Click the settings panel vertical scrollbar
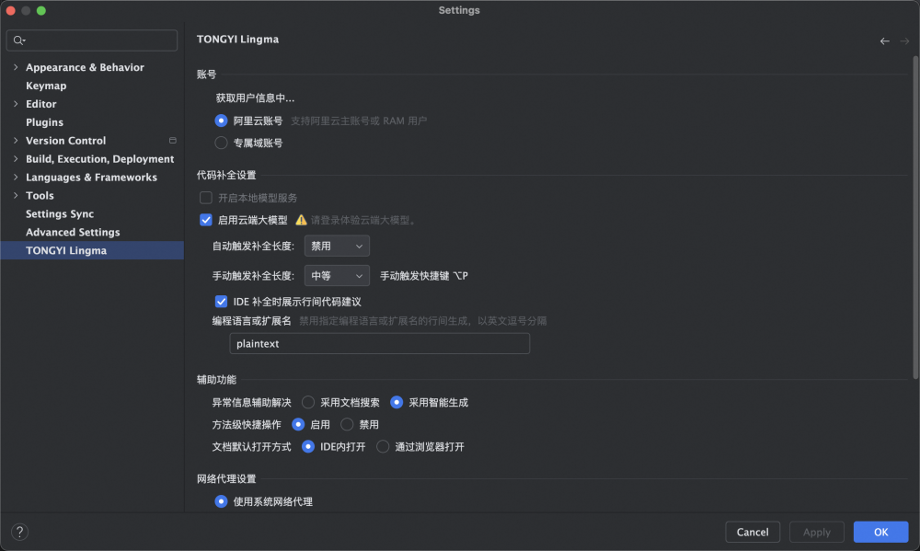This screenshot has height=552, width=920. (915, 217)
